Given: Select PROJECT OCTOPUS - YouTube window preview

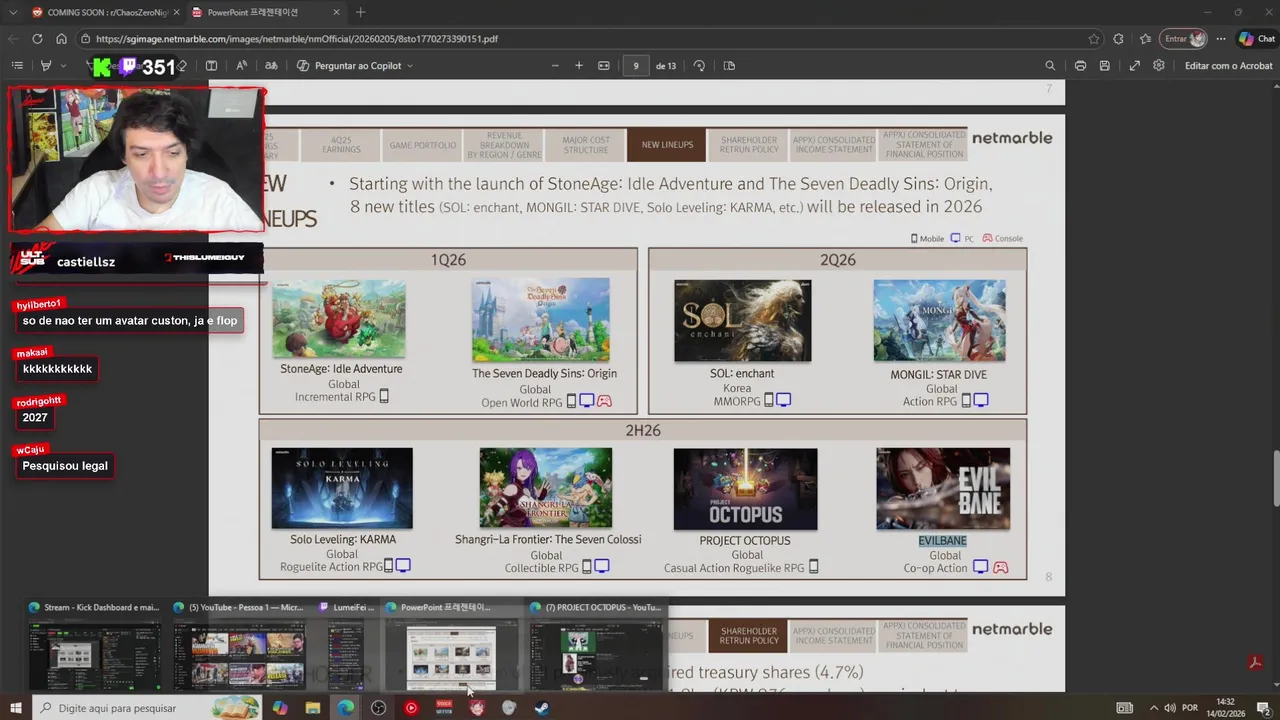Looking at the screenshot, I should pyautogui.click(x=596, y=645).
